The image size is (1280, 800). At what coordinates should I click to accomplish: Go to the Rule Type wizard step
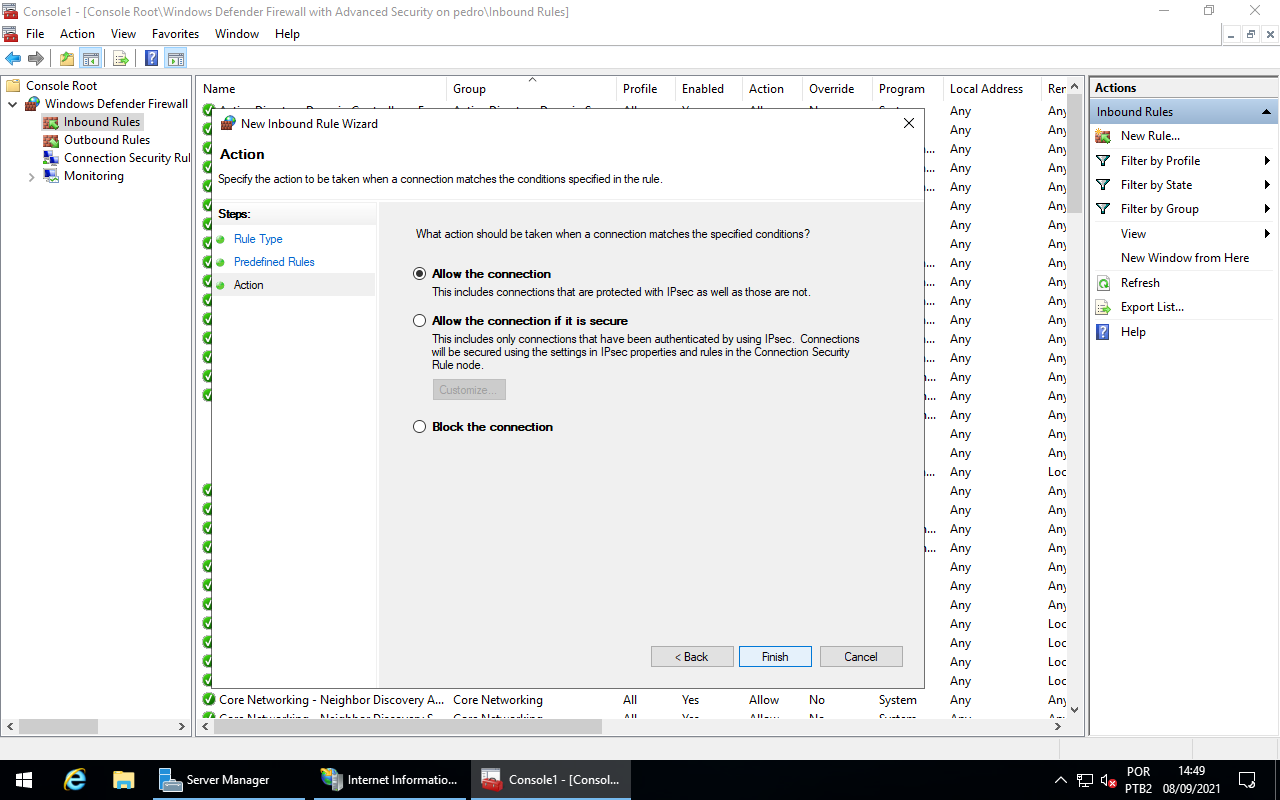pos(258,239)
